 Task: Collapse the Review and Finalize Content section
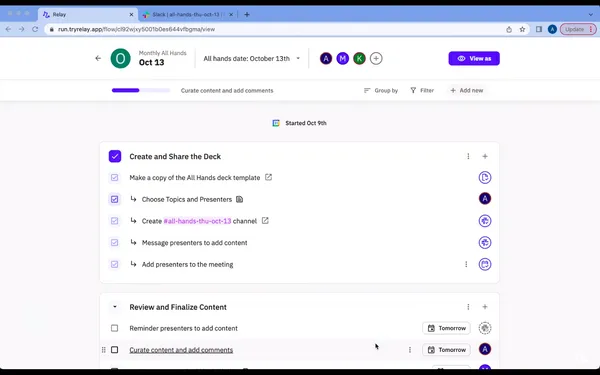pyautogui.click(x=114, y=307)
